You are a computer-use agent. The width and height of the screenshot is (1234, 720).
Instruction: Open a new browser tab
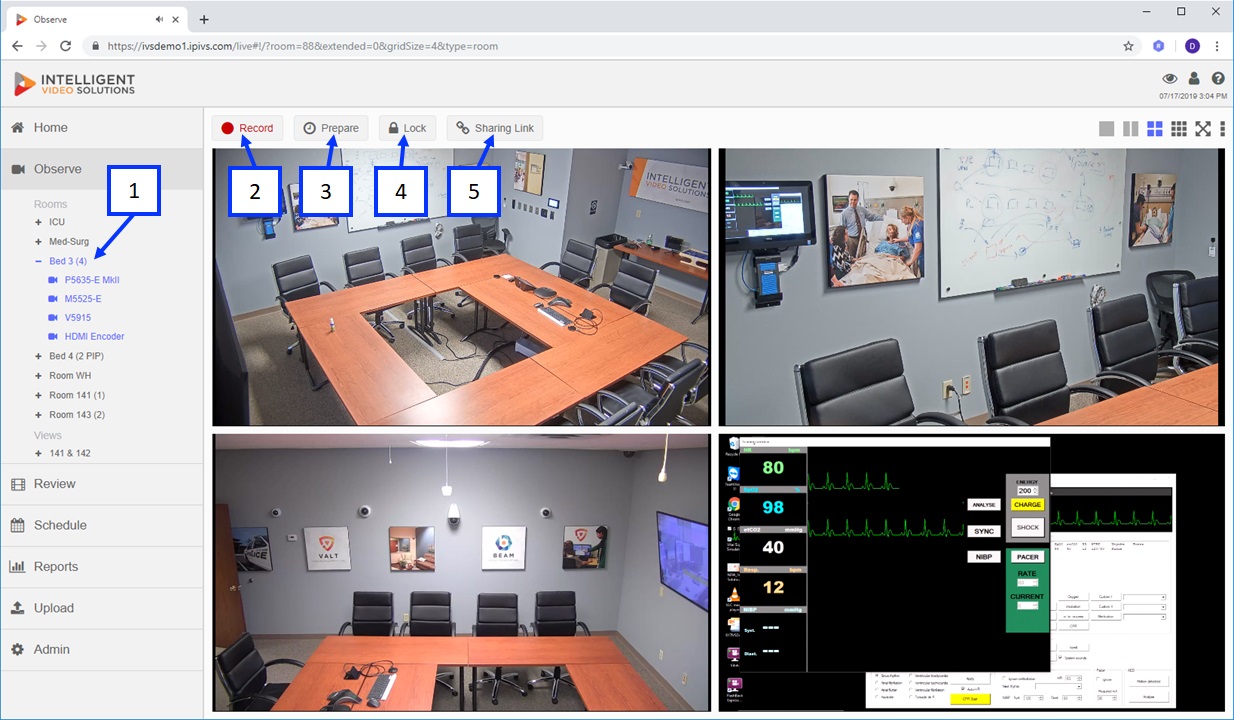(204, 19)
